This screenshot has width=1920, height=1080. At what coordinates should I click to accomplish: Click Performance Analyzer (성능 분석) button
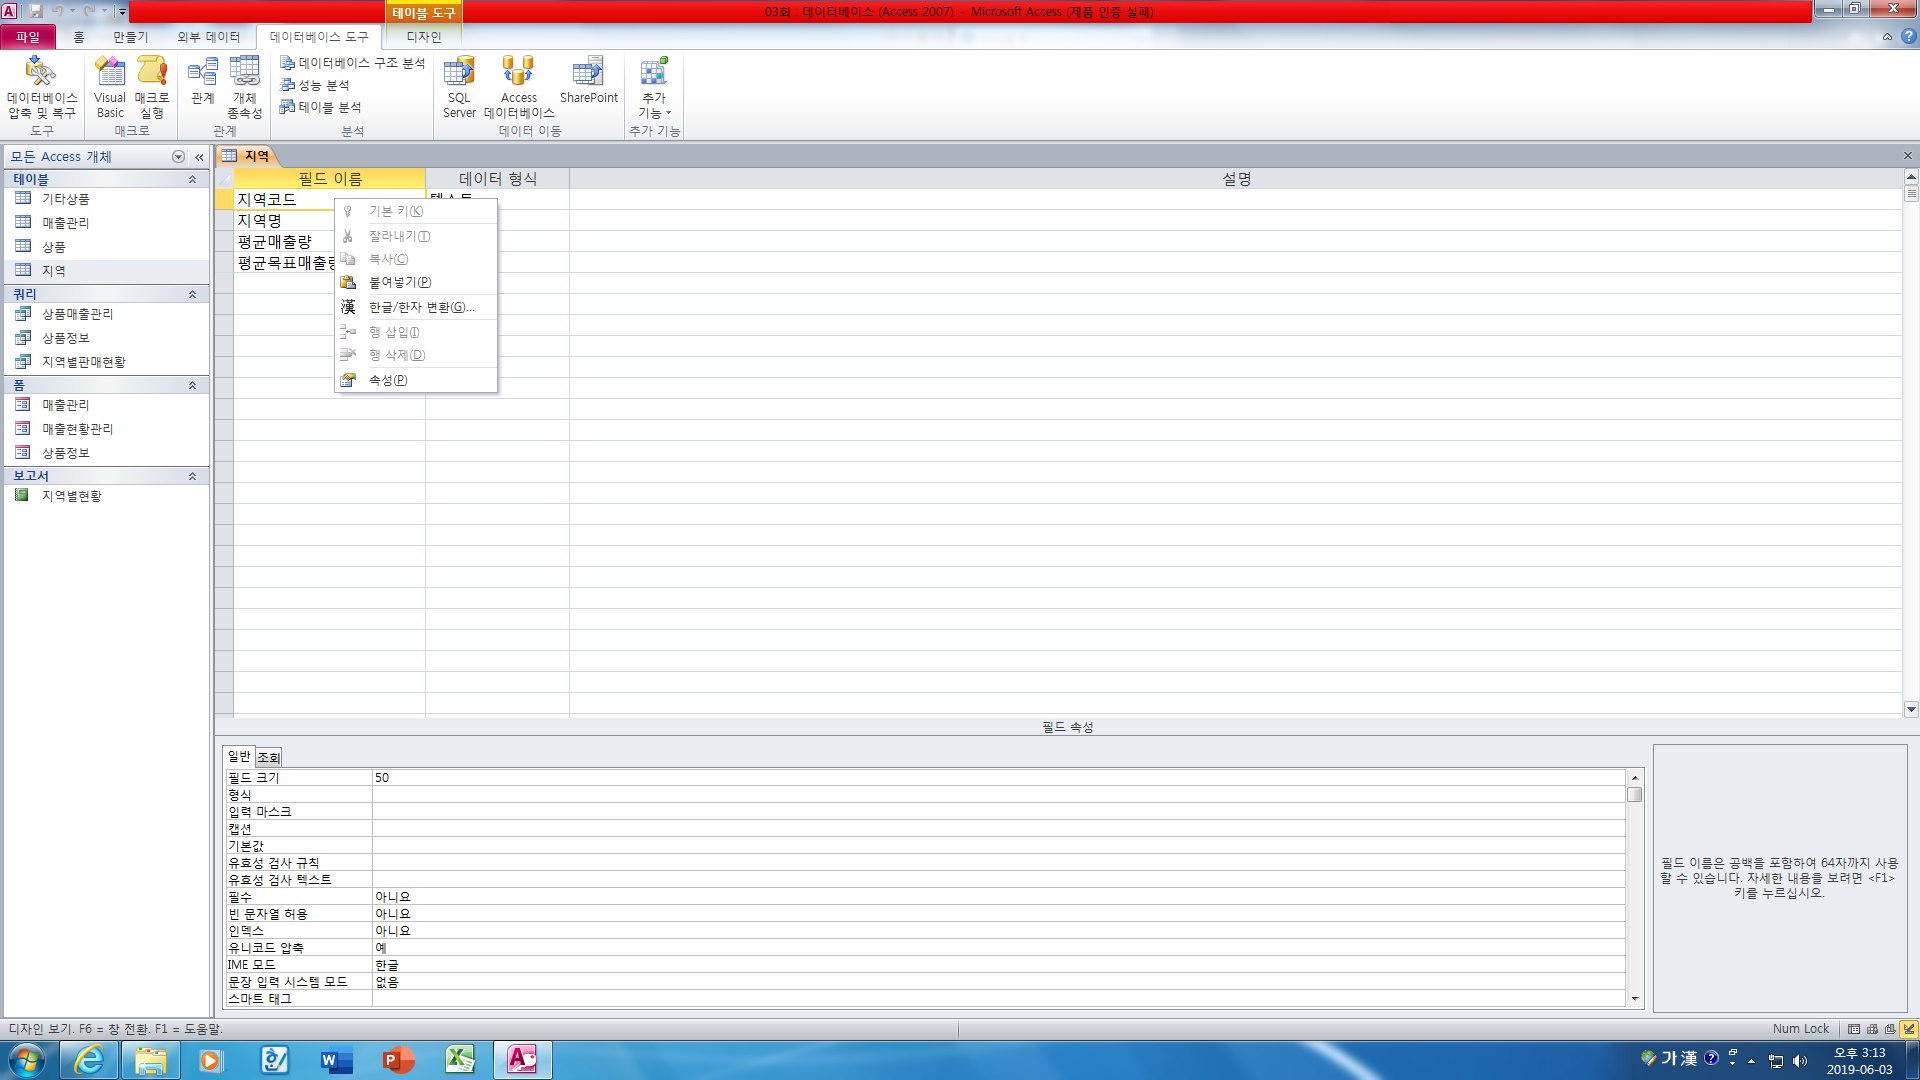(x=323, y=85)
